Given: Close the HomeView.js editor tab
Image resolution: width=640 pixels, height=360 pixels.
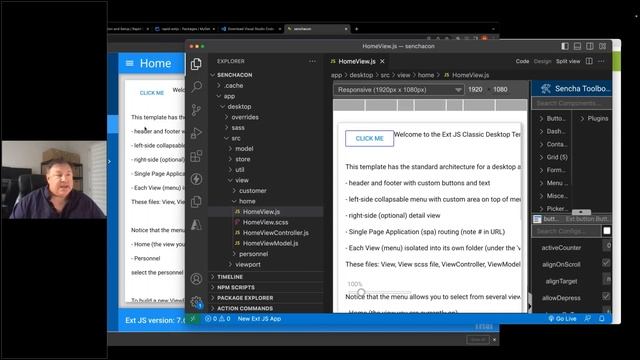Looking at the screenshot, I should point(382,61).
